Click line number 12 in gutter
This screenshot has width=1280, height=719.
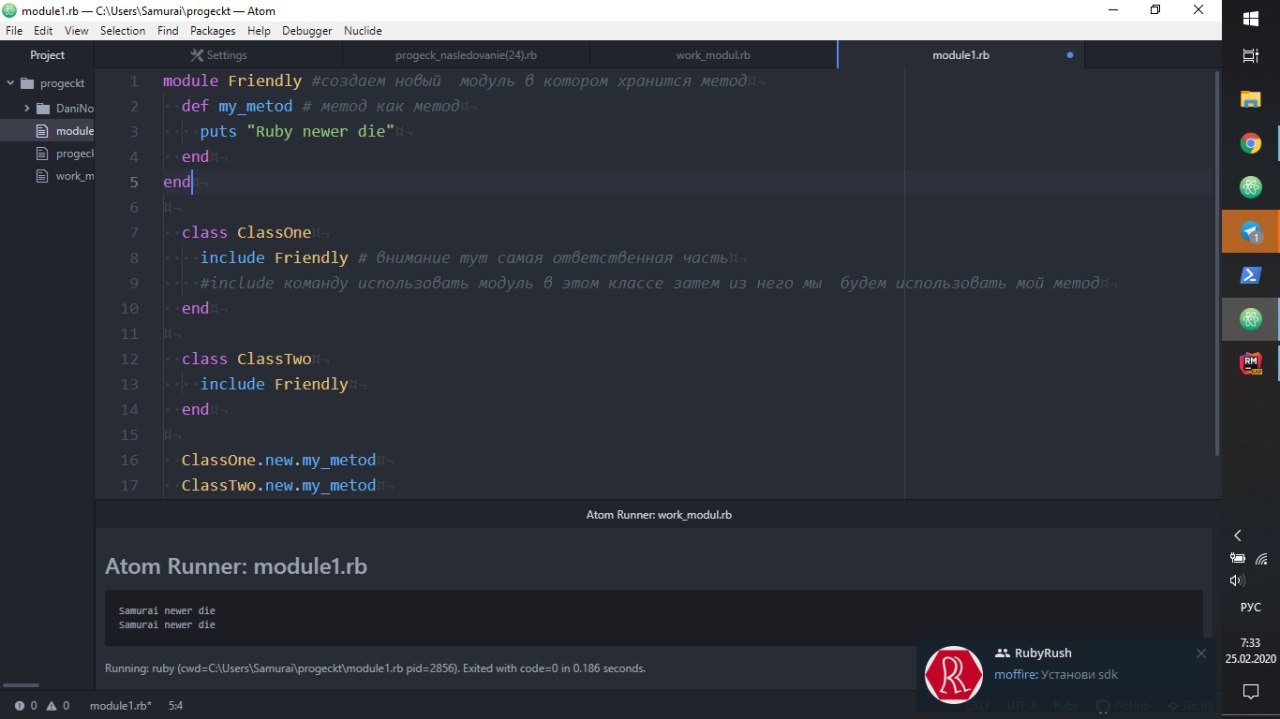point(129,359)
